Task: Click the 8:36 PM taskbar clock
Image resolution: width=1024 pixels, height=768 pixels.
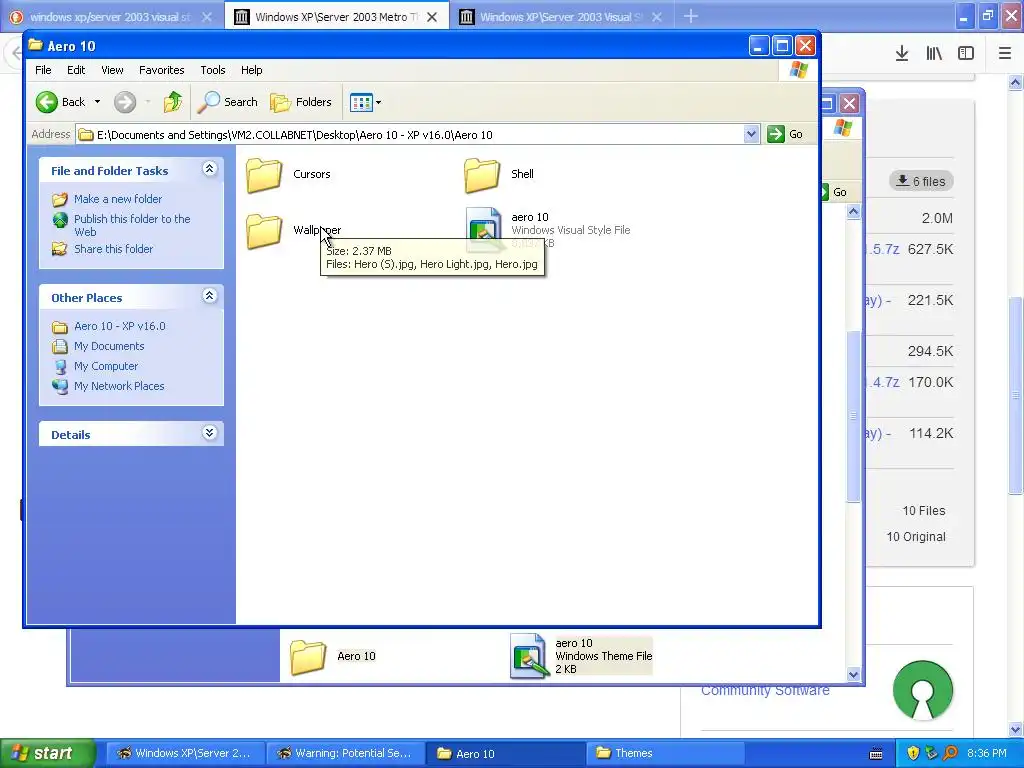Action: click(987, 754)
